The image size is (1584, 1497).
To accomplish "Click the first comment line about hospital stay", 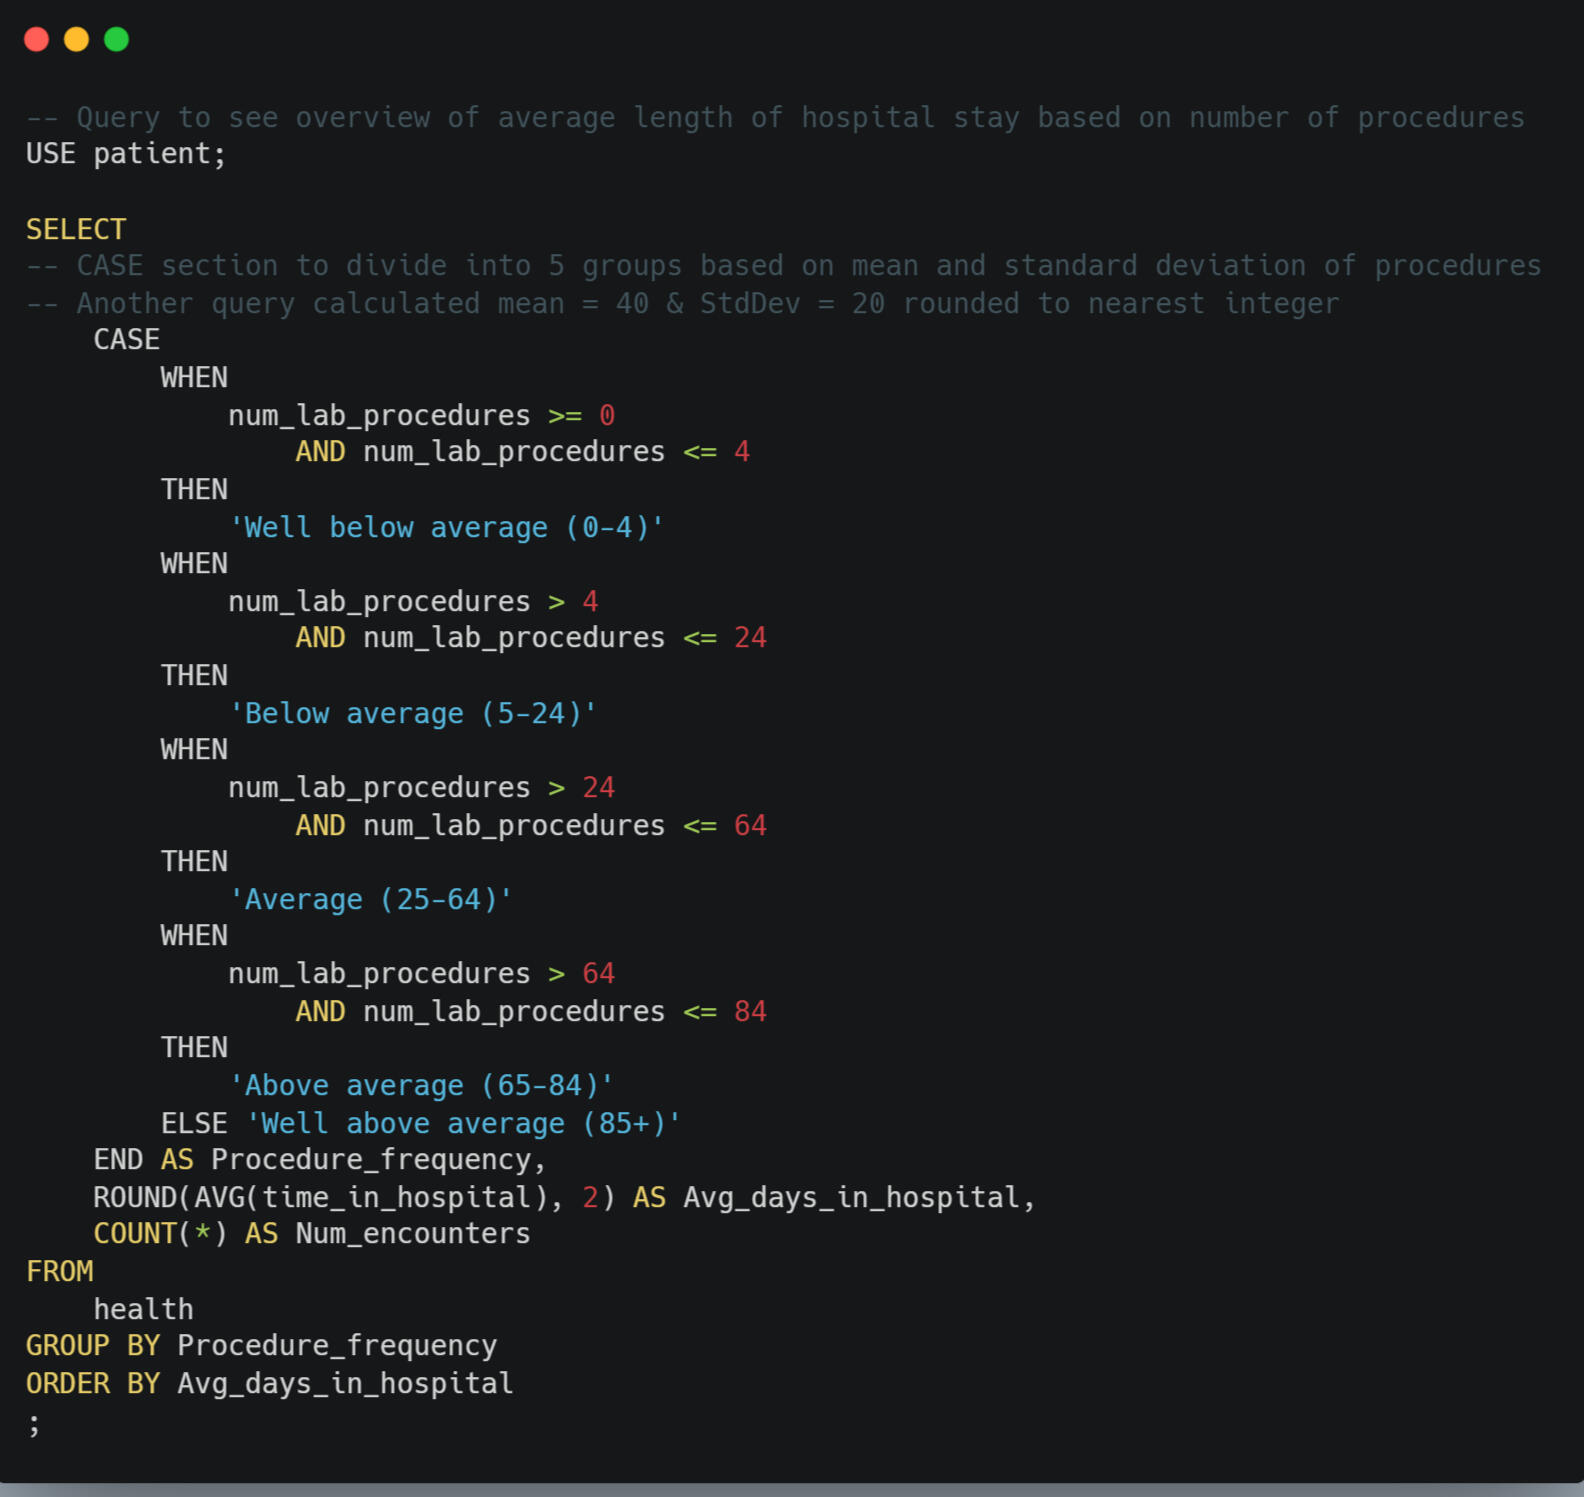I will (775, 117).
